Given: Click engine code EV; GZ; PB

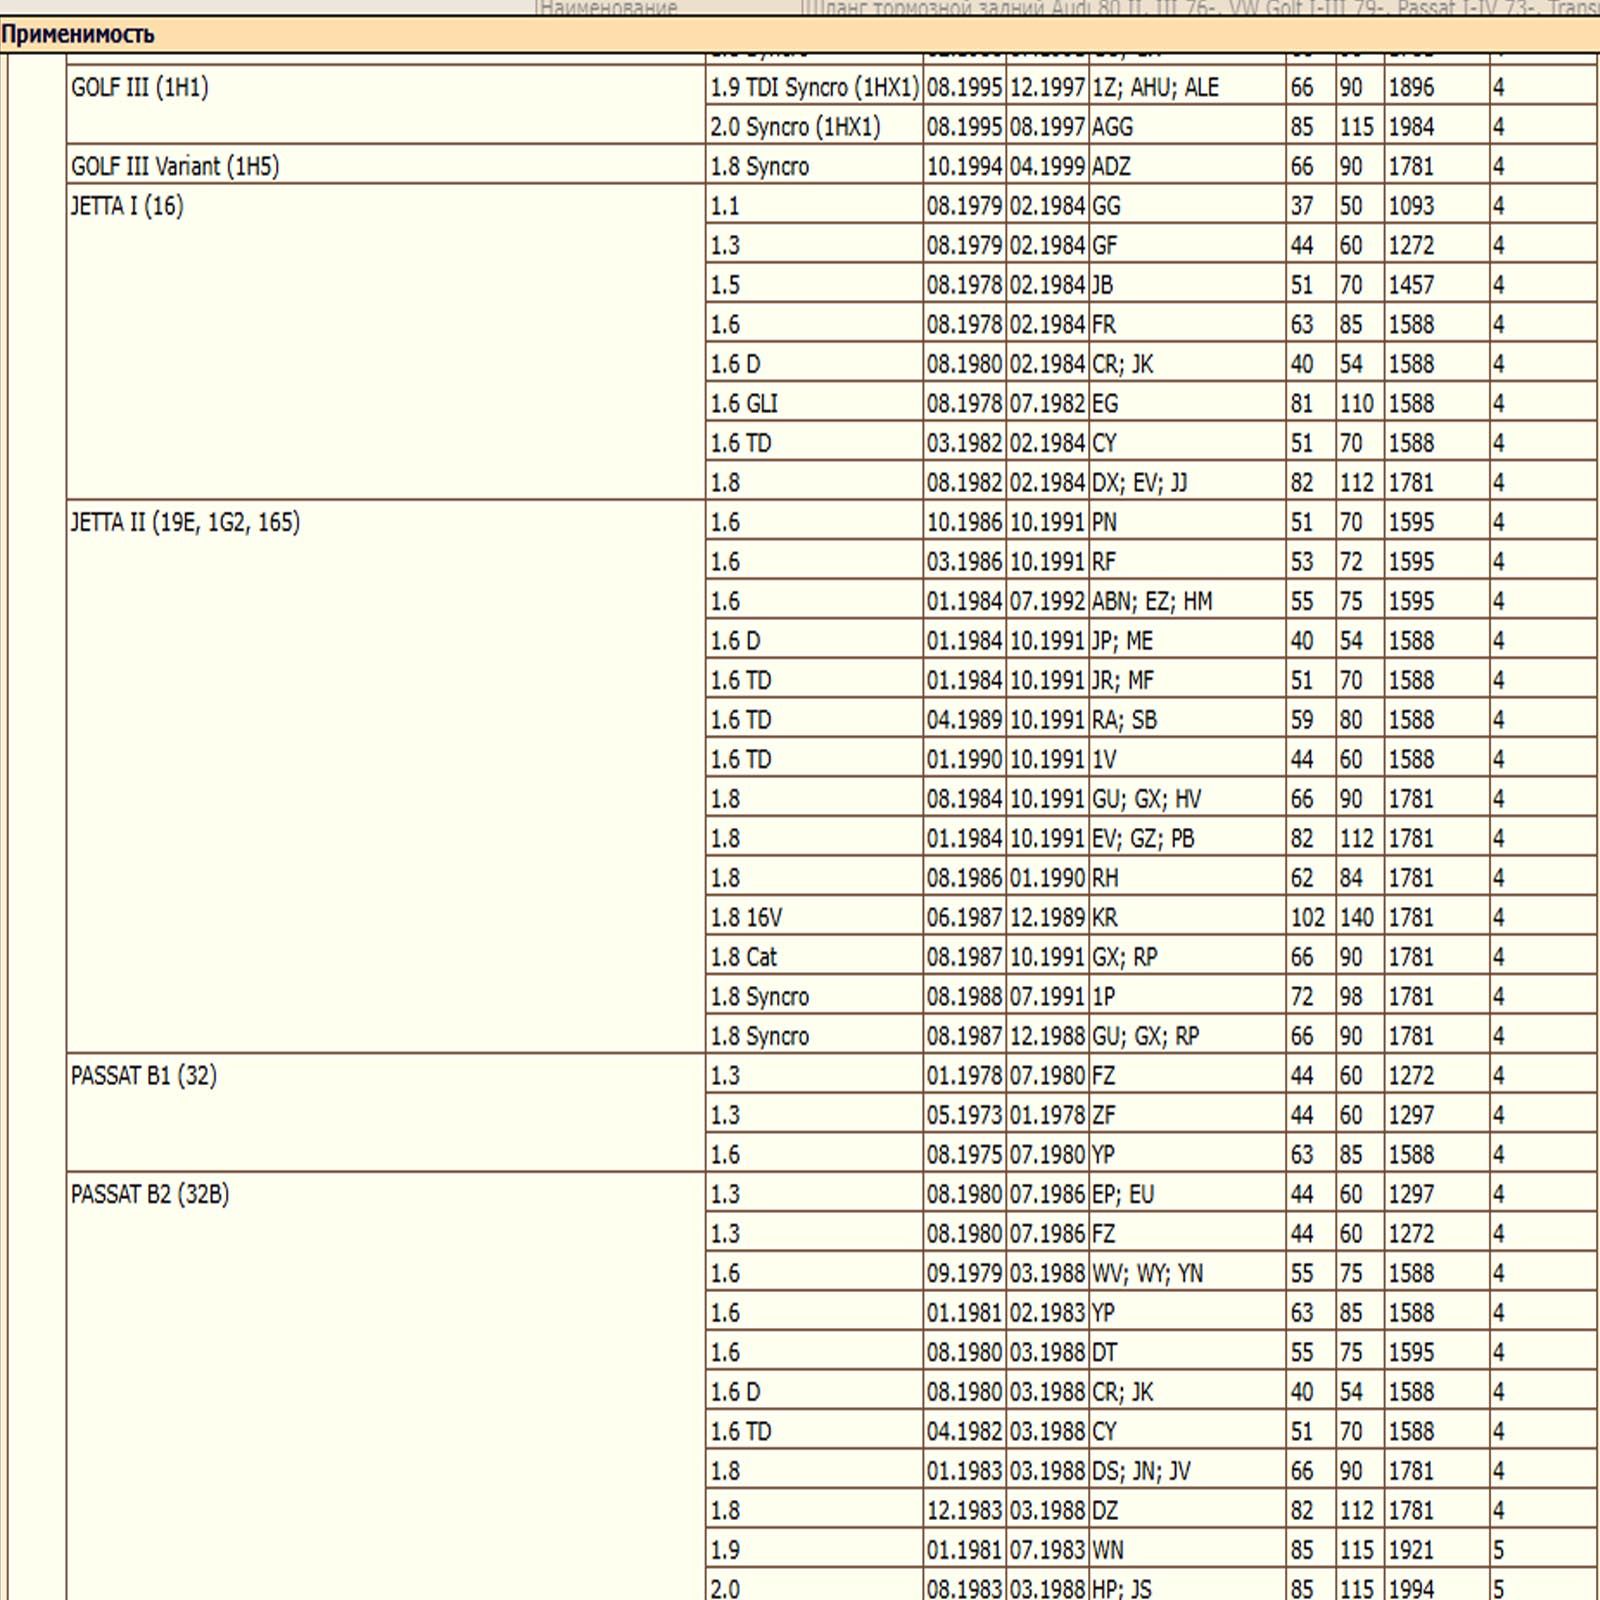Looking at the screenshot, I should pyautogui.click(x=1187, y=838).
